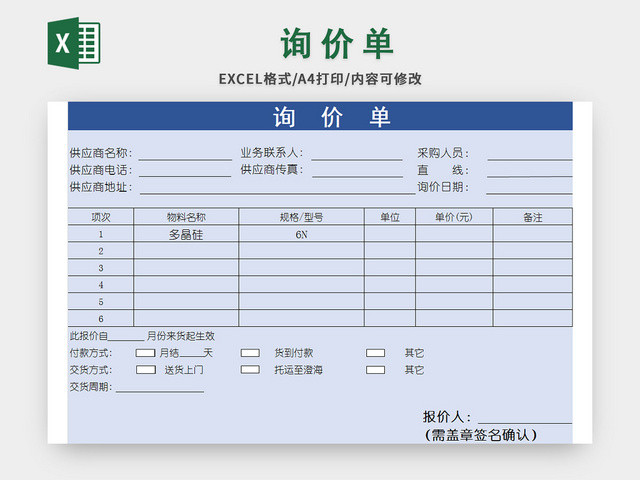The height and width of the screenshot is (480, 640).
Task: Select the empty 物料名称 cell in row 2
Action: pyautogui.click(x=186, y=251)
